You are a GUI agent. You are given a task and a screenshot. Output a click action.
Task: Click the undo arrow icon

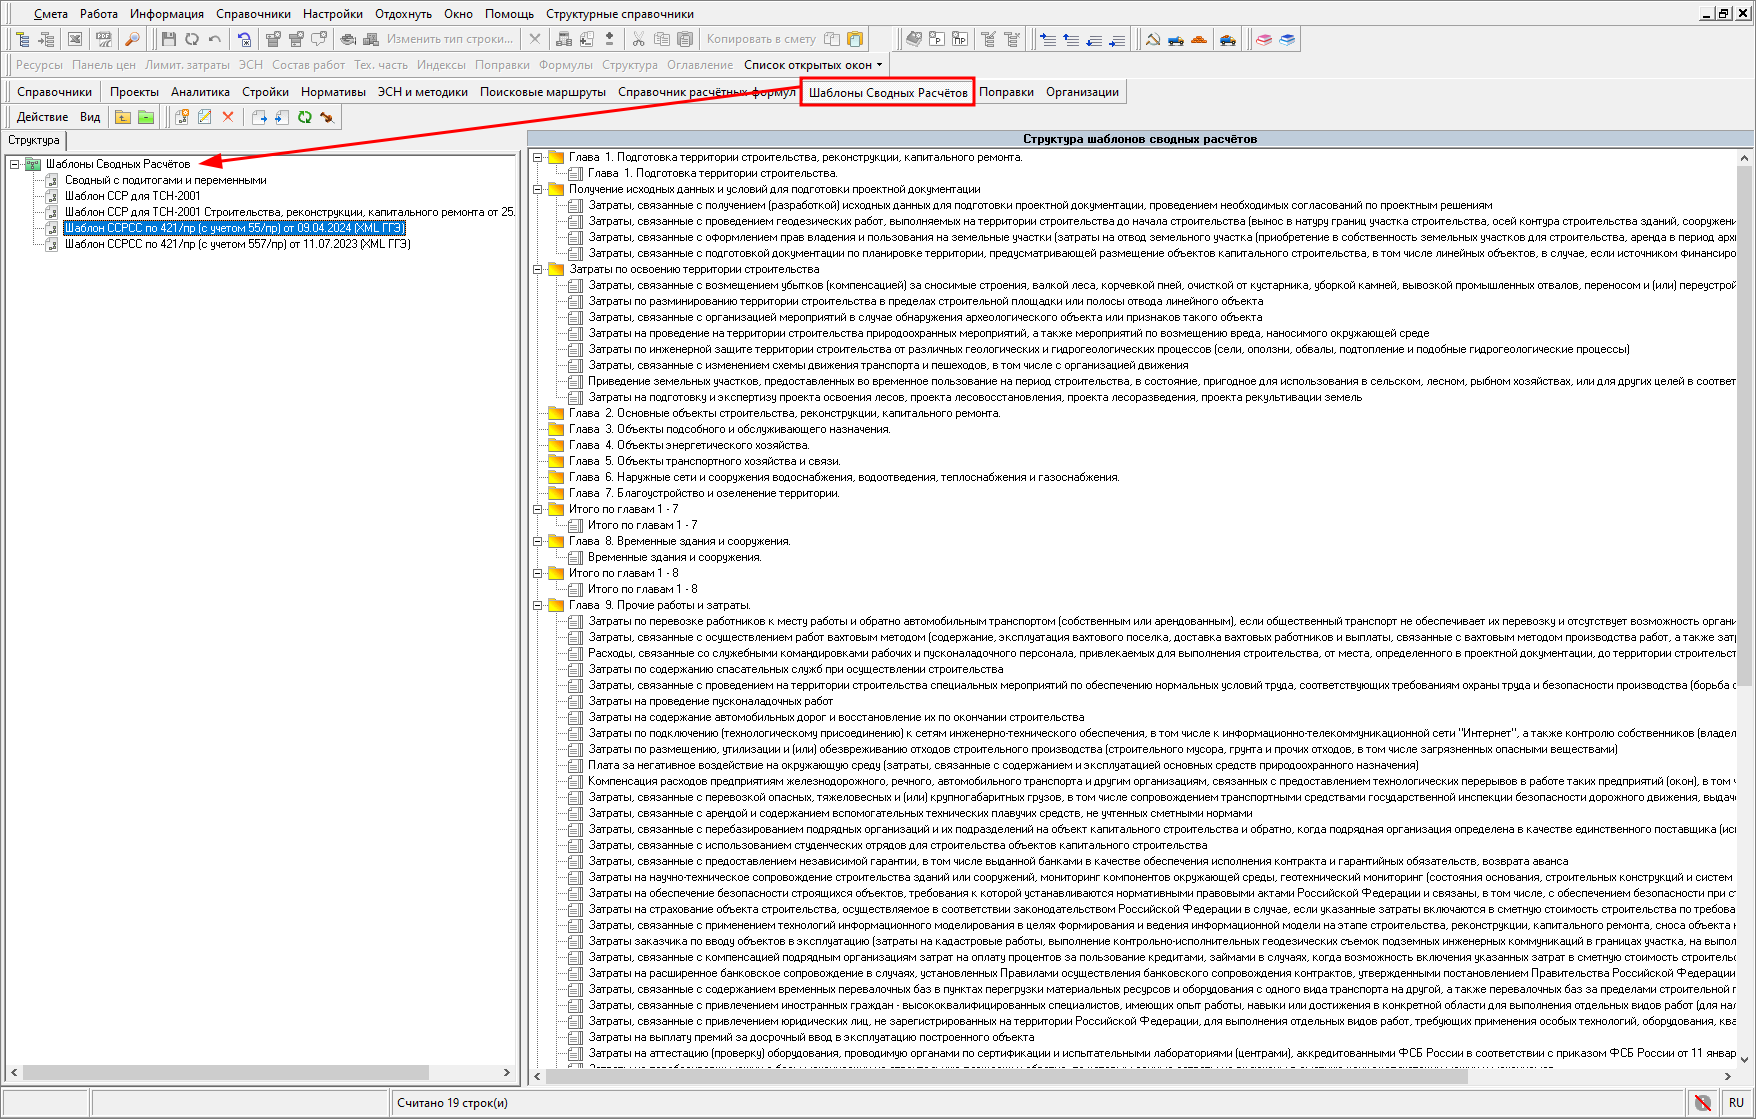click(x=214, y=39)
